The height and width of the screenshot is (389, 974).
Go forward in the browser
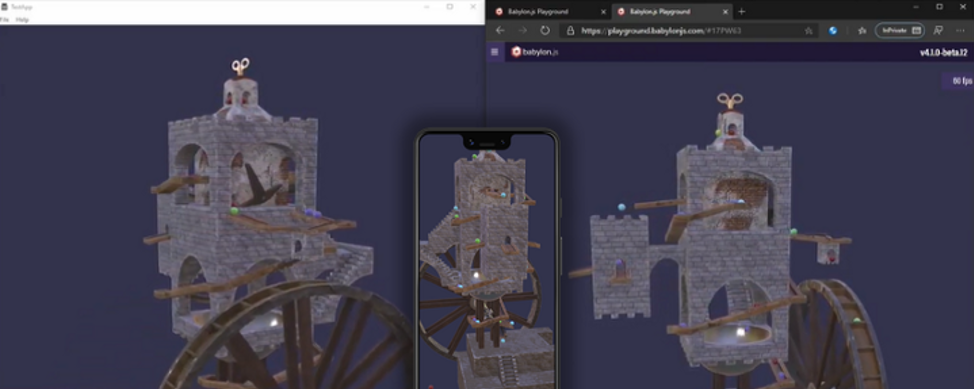pyautogui.click(x=522, y=30)
